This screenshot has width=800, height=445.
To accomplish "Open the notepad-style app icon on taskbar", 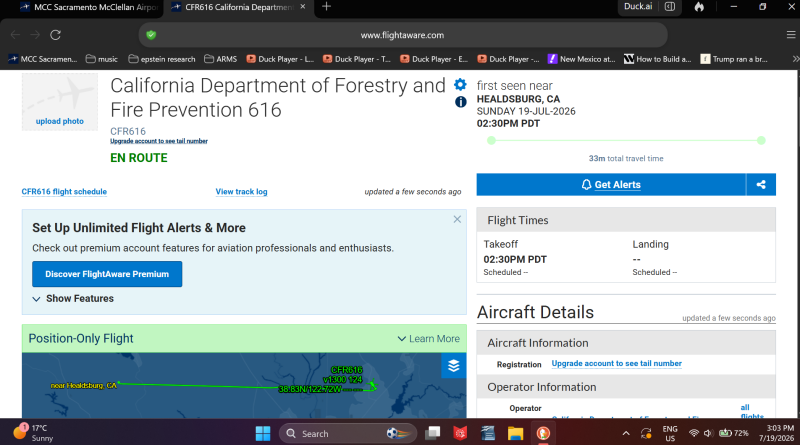I will pos(488,433).
